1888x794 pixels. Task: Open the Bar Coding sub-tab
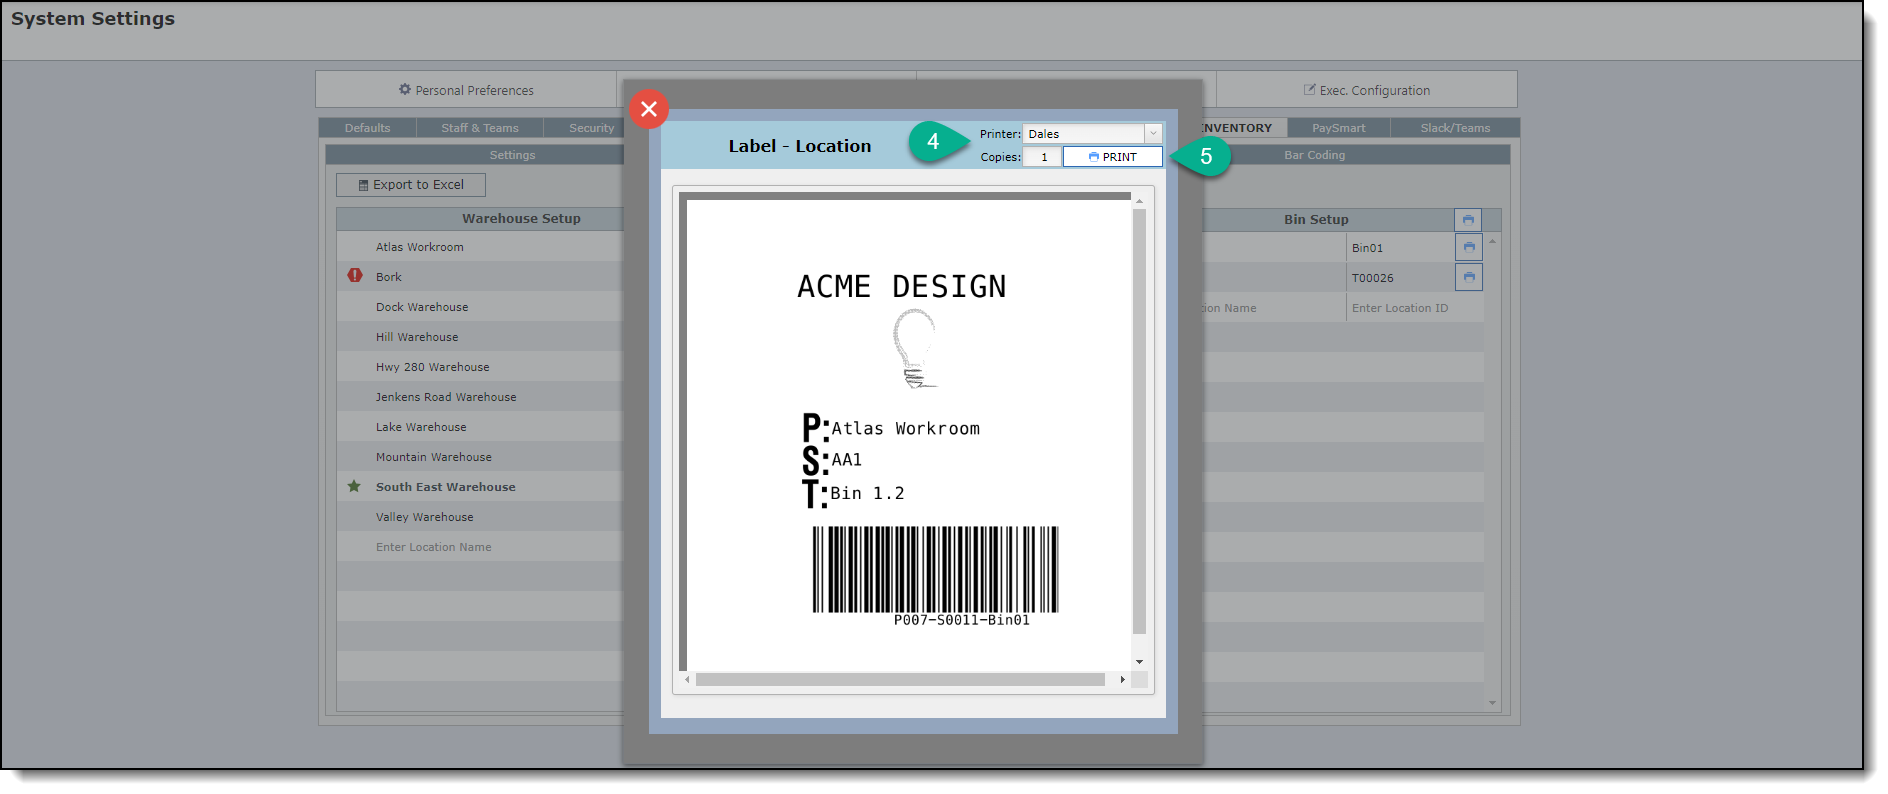pyautogui.click(x=1315, y=155)
